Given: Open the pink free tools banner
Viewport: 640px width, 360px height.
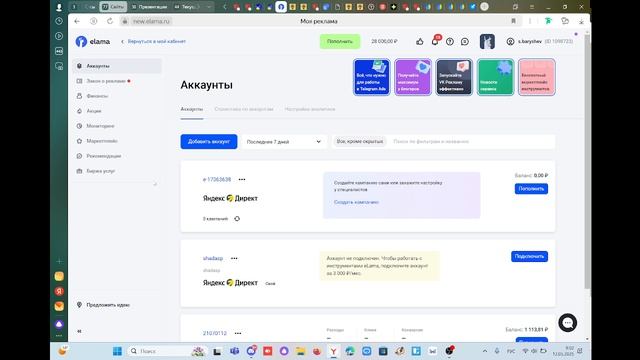Looking at the screenshot, I should tap(536, 77).
